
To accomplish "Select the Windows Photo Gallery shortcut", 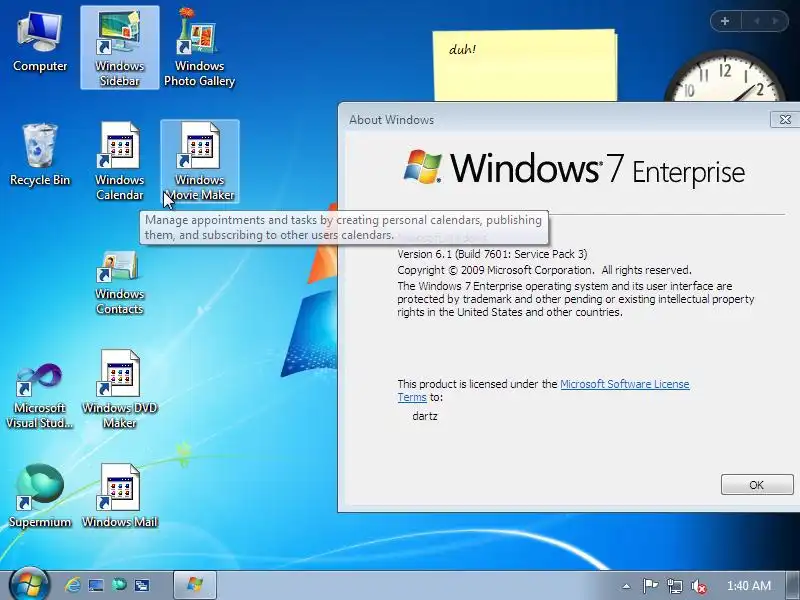I will point(199,48).
